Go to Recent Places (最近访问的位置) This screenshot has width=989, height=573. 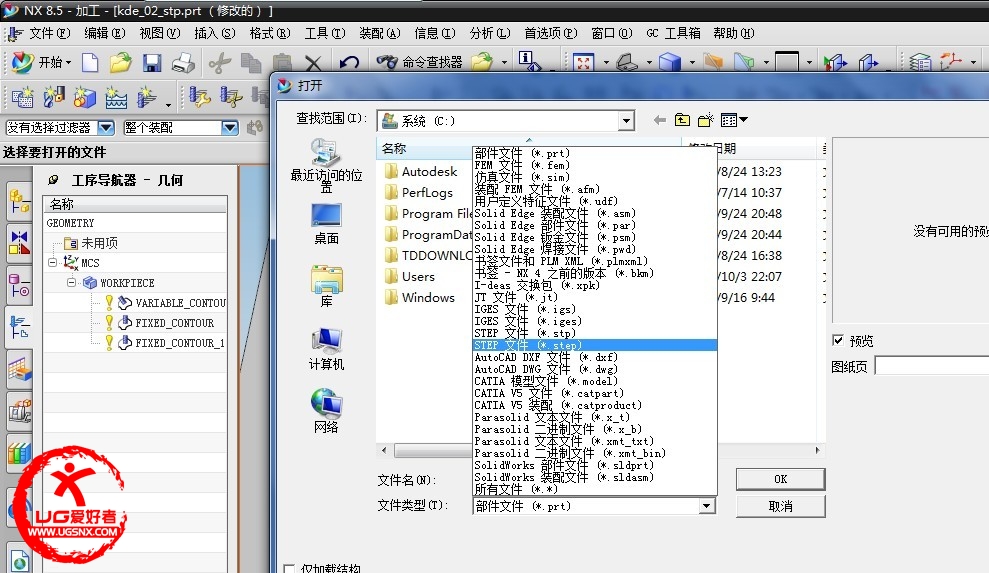tap(326, 165)
